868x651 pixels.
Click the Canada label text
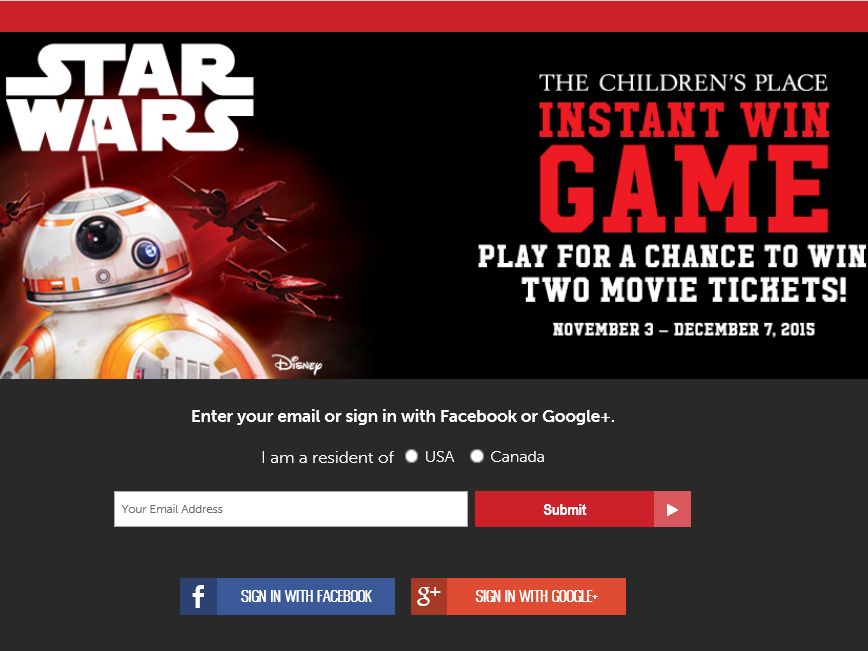click(x=517, y=457)
